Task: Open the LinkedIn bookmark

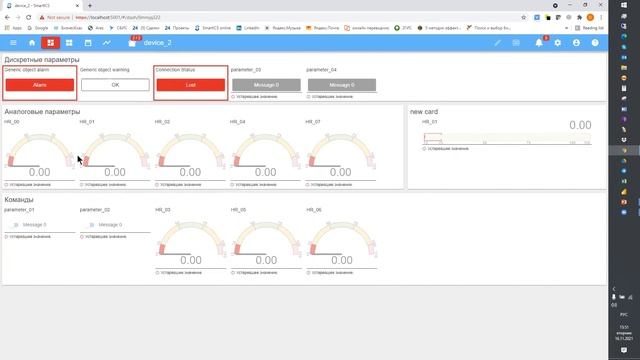Action: click(x=248, y=28)
